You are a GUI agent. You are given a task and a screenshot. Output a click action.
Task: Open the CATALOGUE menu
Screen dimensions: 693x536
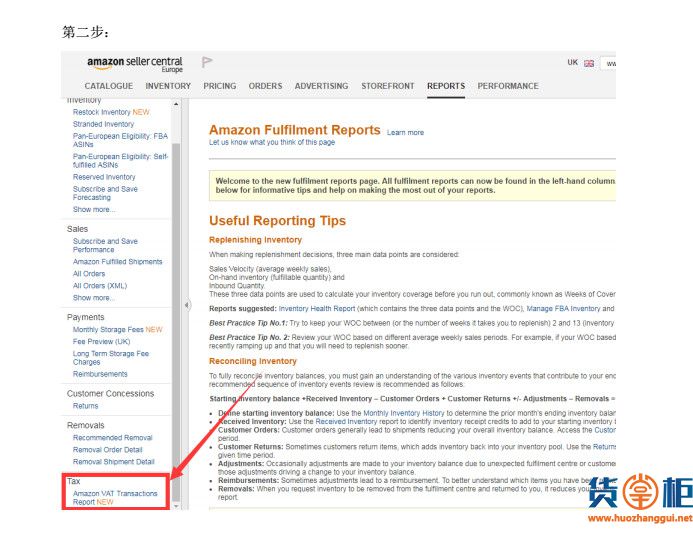click(109, 86)
